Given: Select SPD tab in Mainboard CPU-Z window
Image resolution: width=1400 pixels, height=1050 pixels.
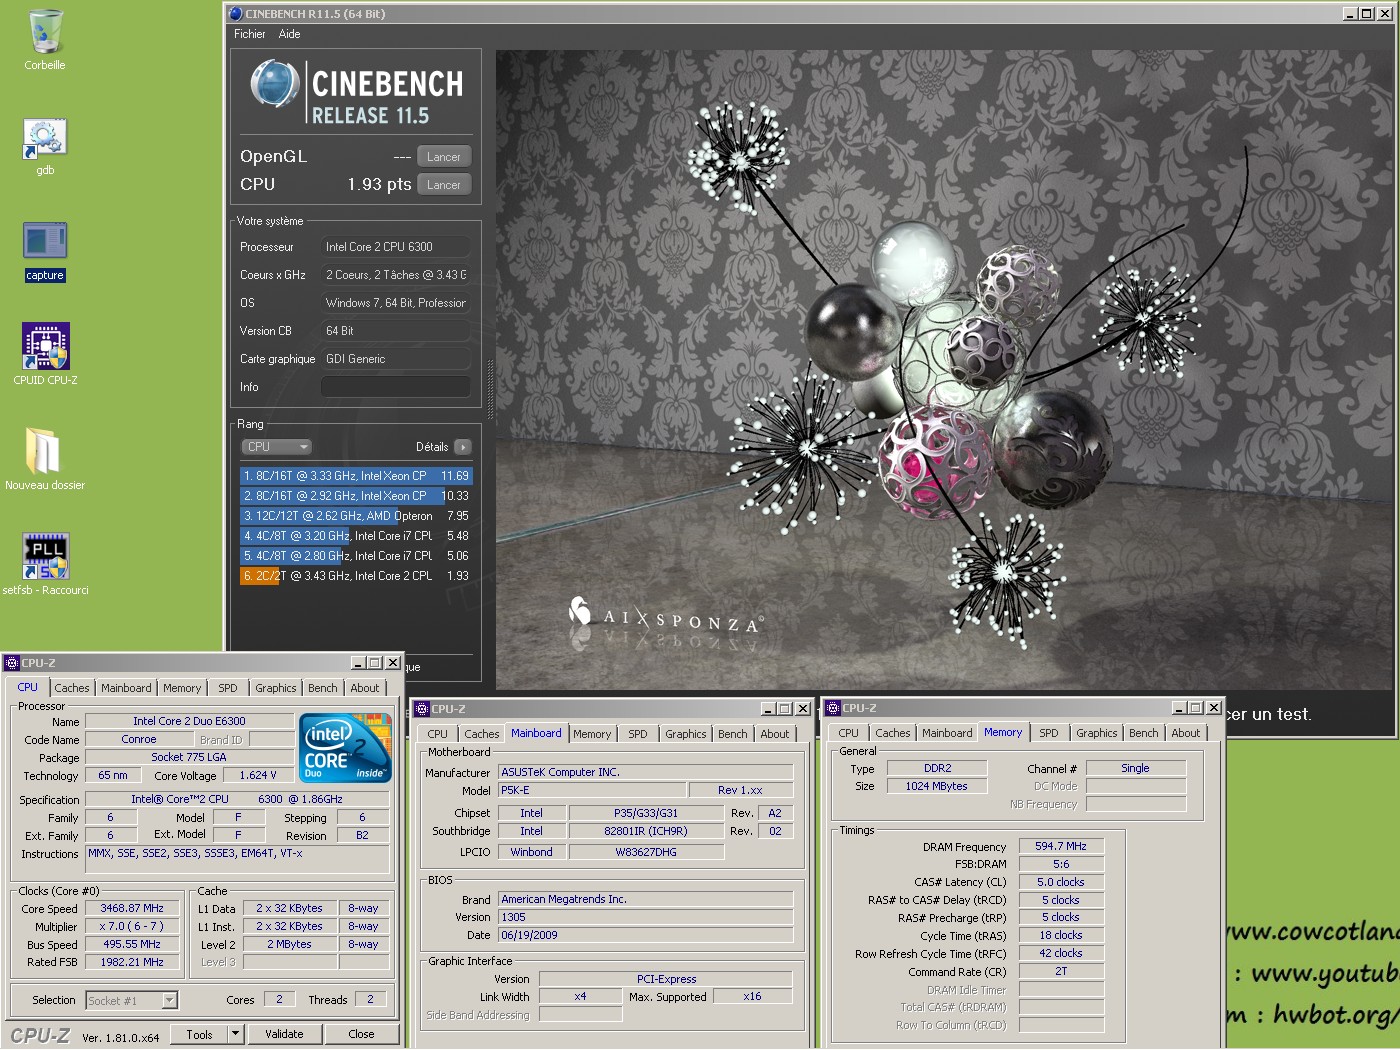Looking at the screenshot, I should click(x=638, y=734).
